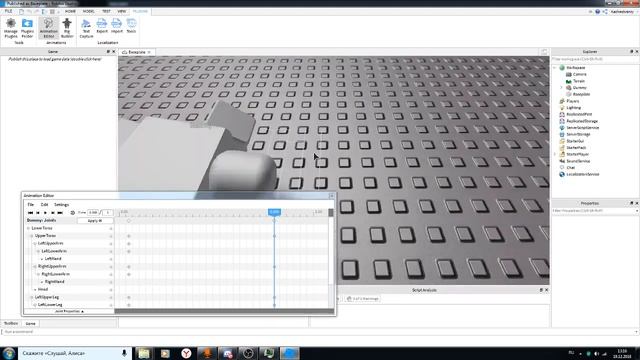Select UpperTorso keyframe at timeline start
This screenshot has height=360, width=640.
pyautogui.click(x=129, y=236)
